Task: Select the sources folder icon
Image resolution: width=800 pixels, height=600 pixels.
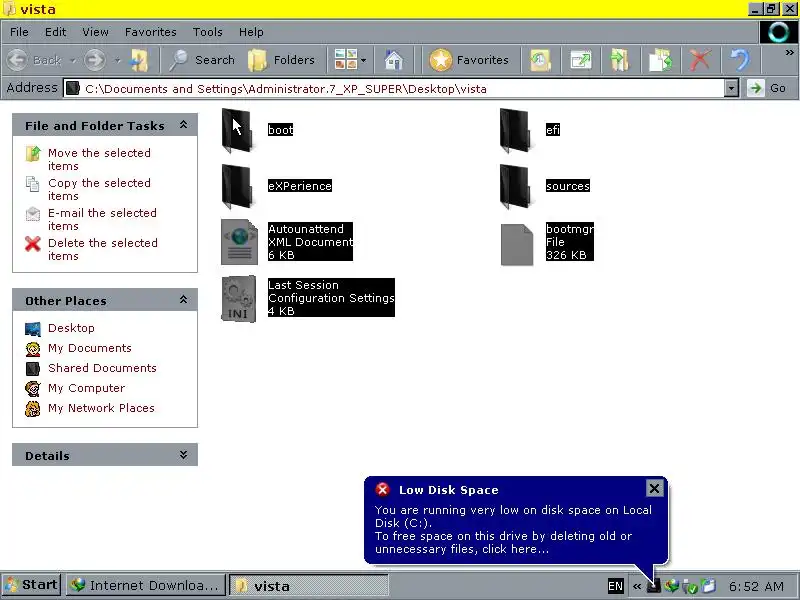Action: click(516, 186)
